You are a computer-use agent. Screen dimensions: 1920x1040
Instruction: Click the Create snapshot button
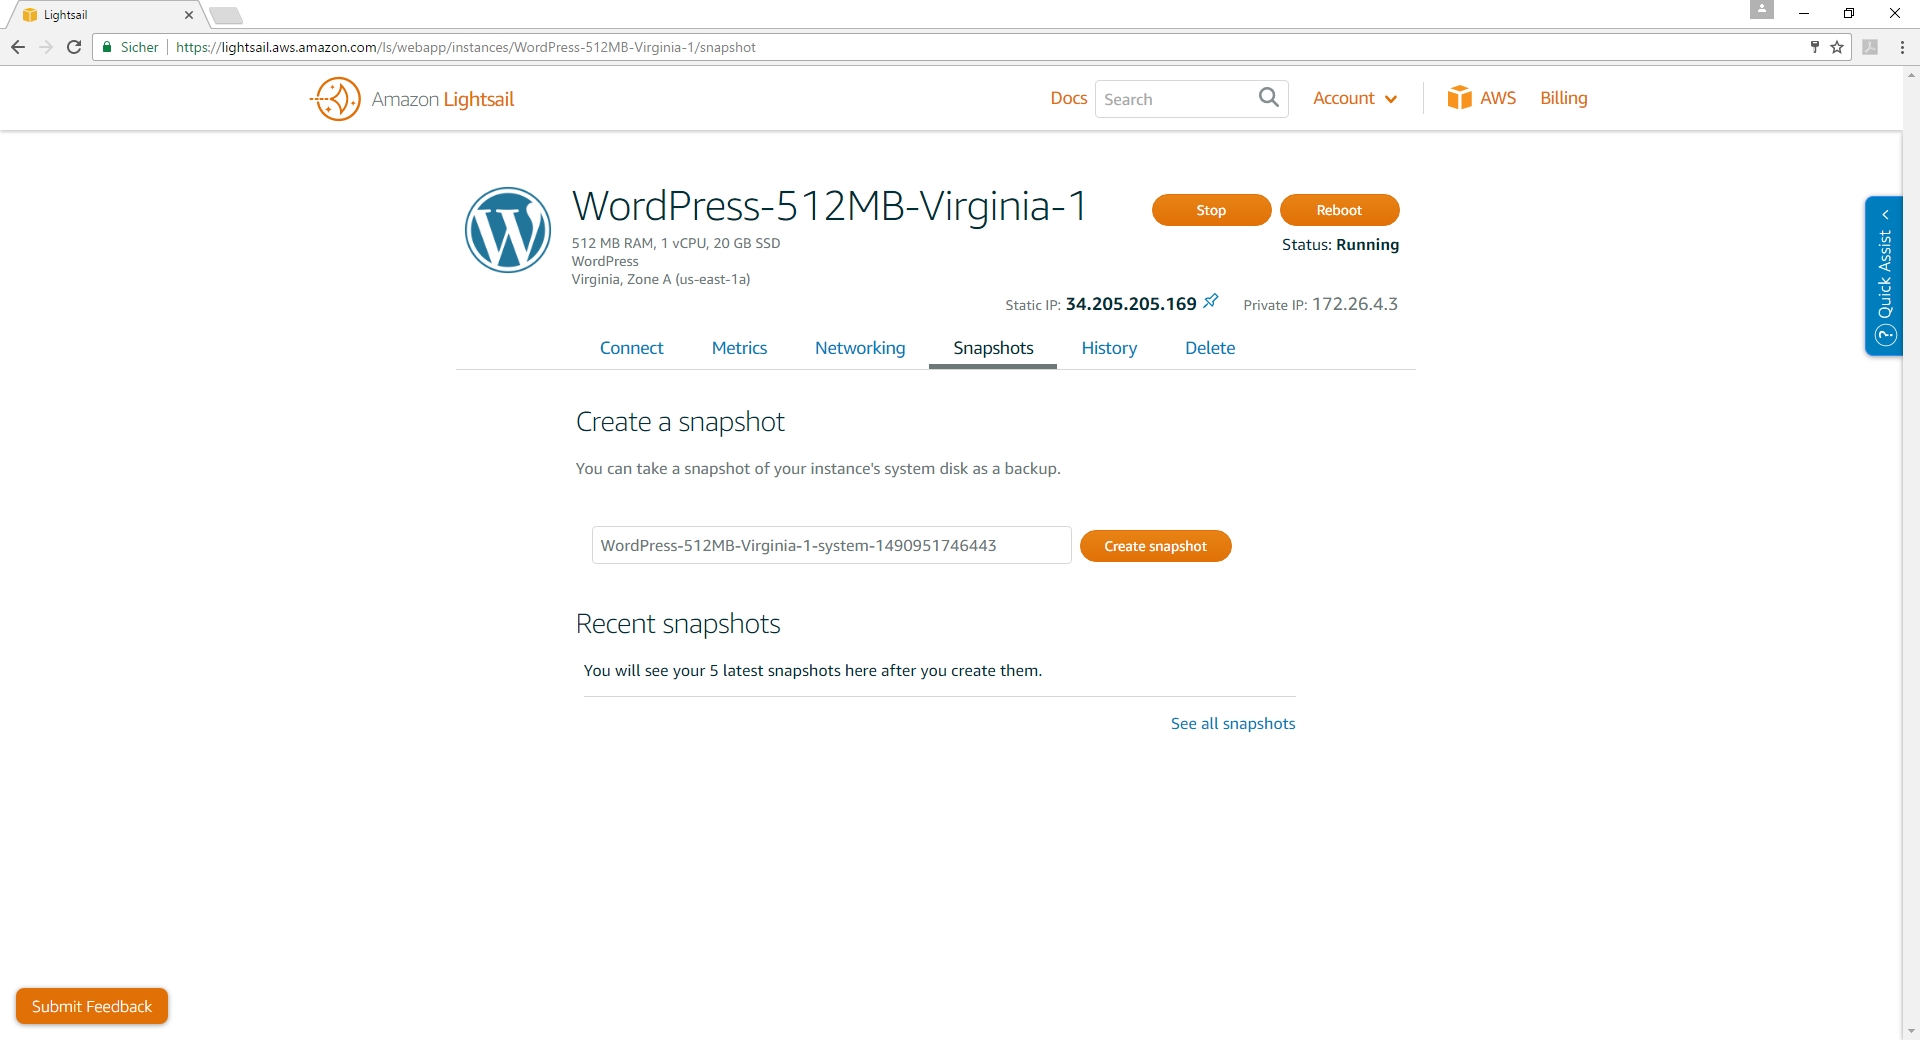[x=1155, y=546]
